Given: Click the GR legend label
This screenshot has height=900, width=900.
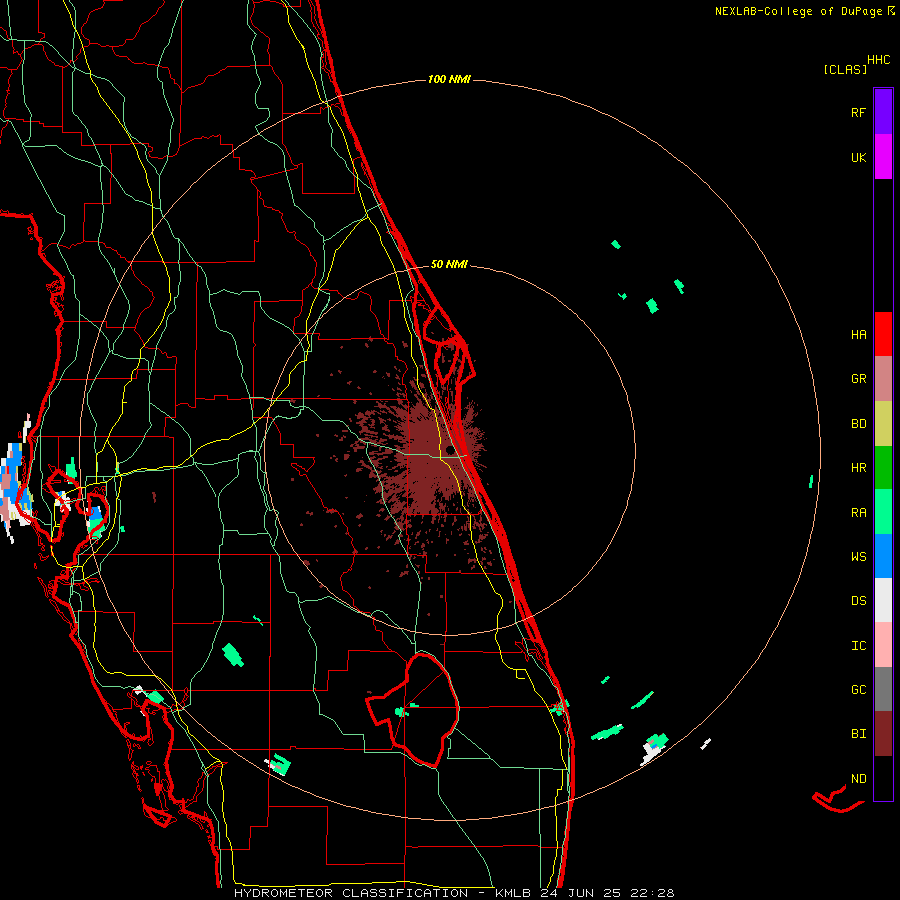Looking at the screenshot, I should (x=858, y=379).
